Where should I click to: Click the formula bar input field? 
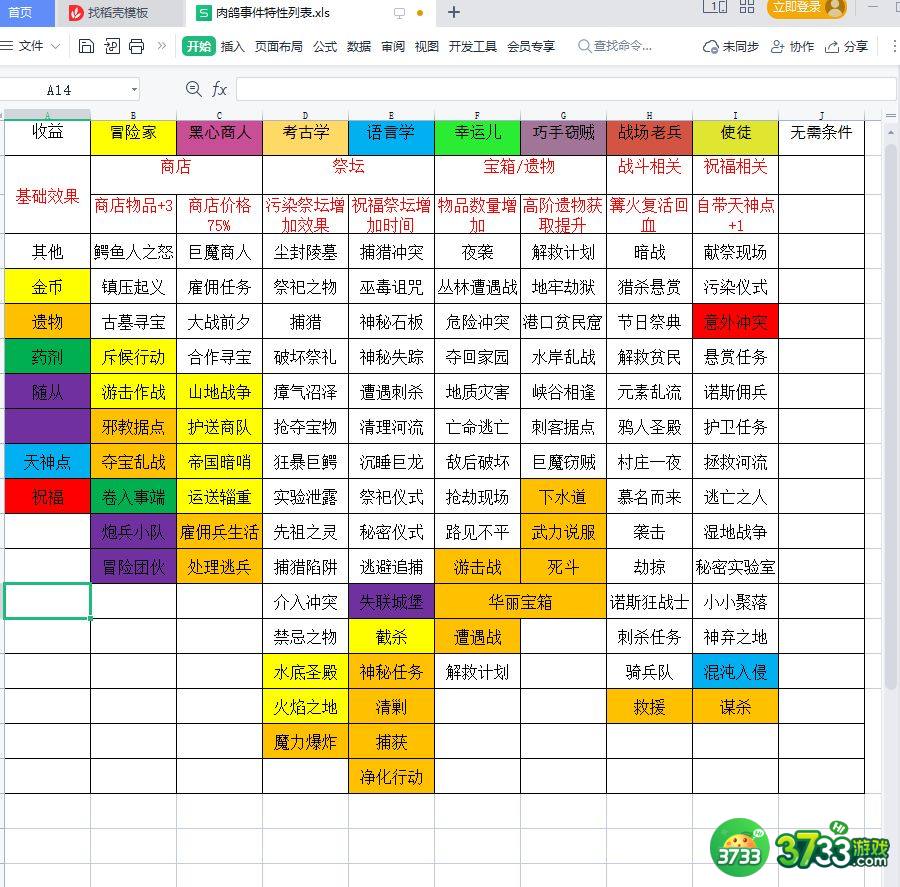(560, 90)
